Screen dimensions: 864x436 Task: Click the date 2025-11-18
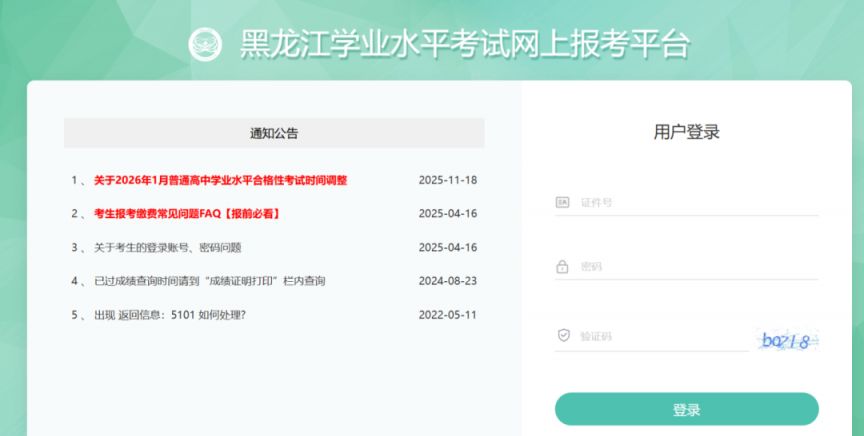tap(448, 180)
